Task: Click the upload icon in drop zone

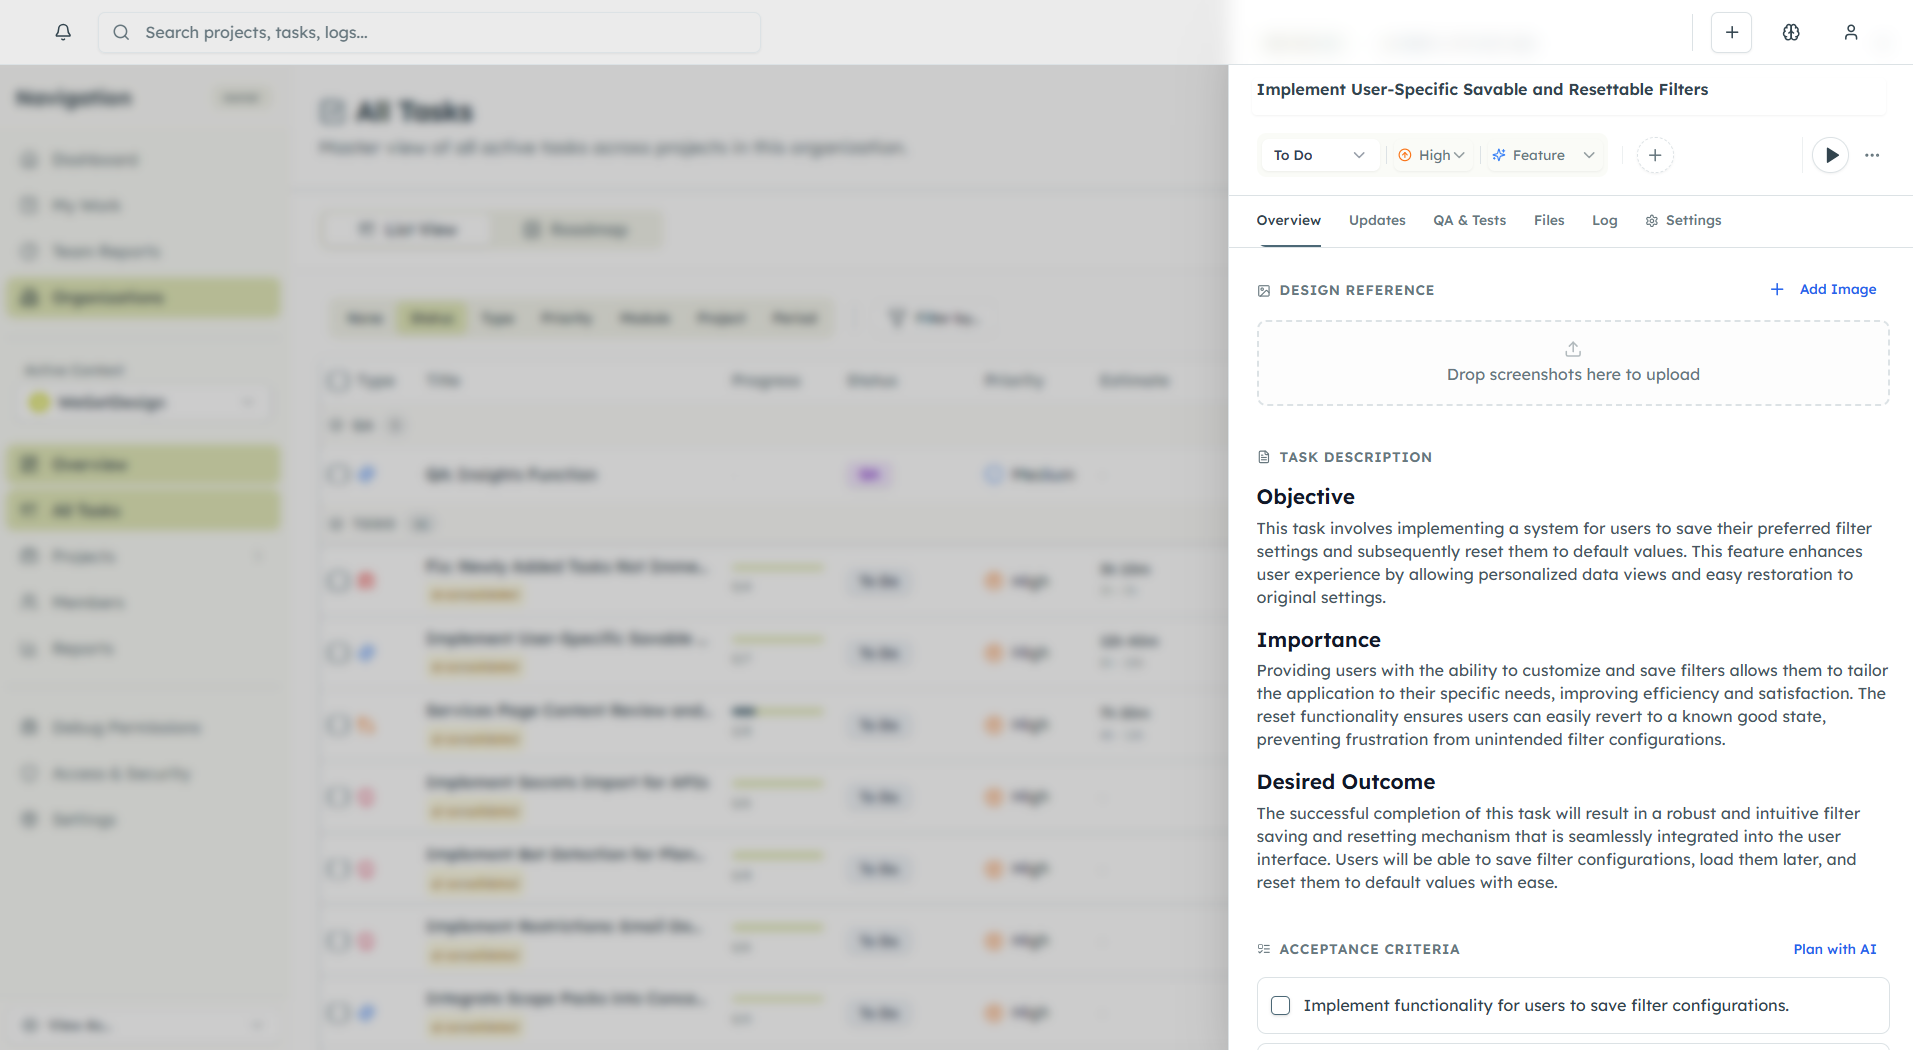Action: coord(1573,349)
